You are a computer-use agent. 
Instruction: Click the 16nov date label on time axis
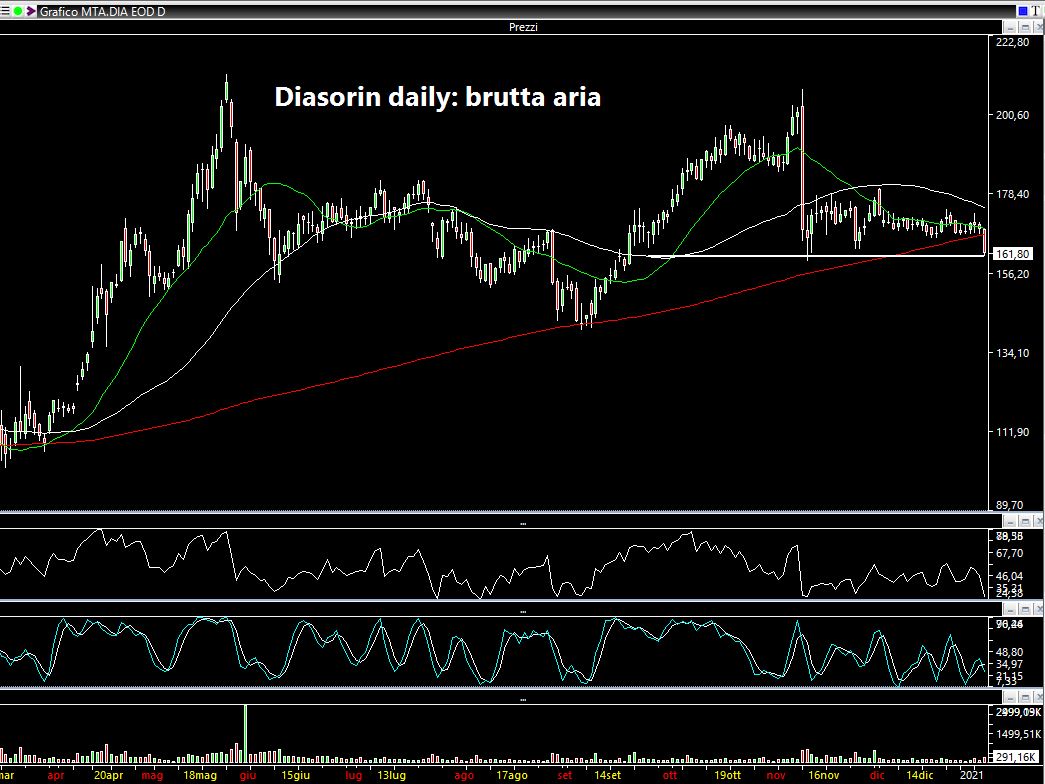(823, 775)
